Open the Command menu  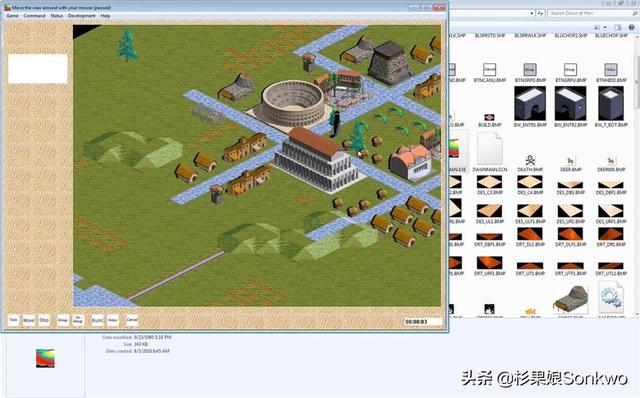pos(34,16)
